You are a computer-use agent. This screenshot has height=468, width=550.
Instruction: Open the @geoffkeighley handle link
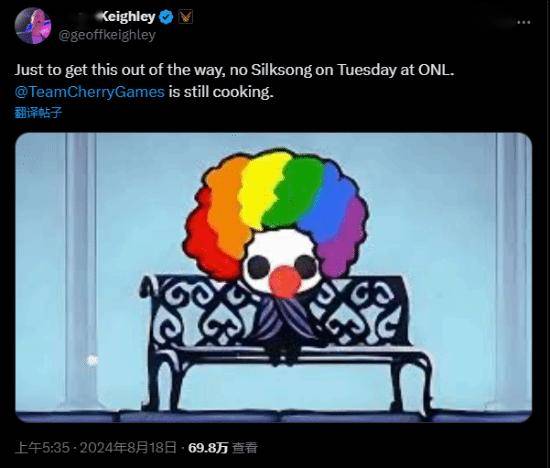coord(107,35)
